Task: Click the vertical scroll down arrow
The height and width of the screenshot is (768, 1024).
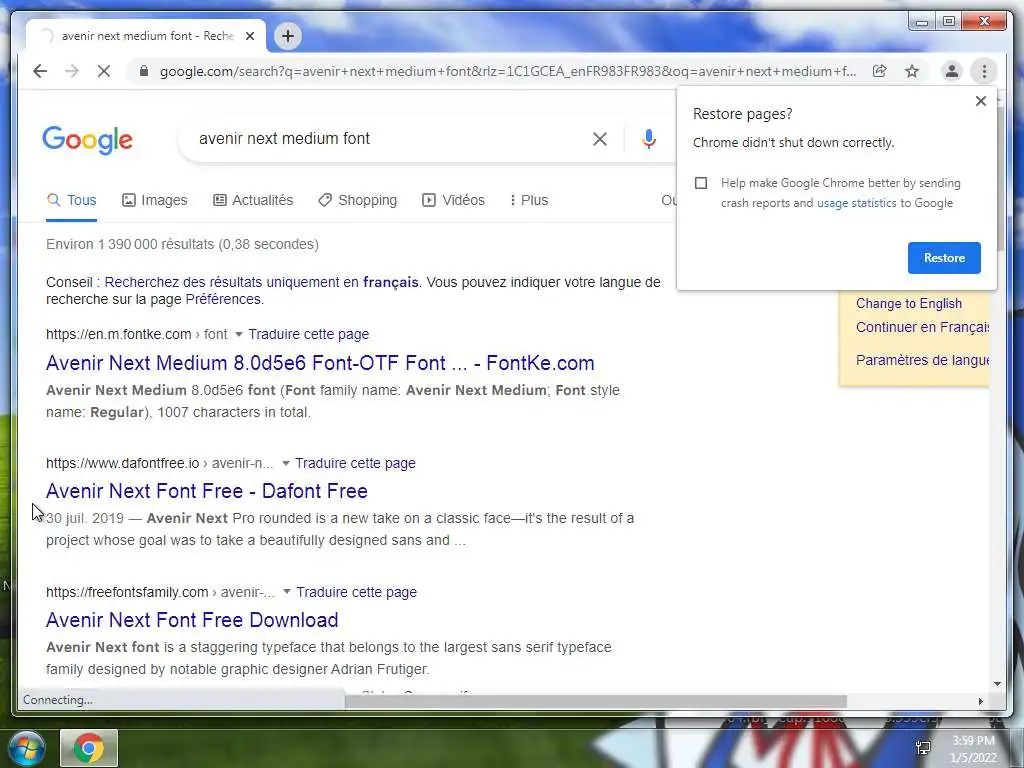Action: [997, 684]
